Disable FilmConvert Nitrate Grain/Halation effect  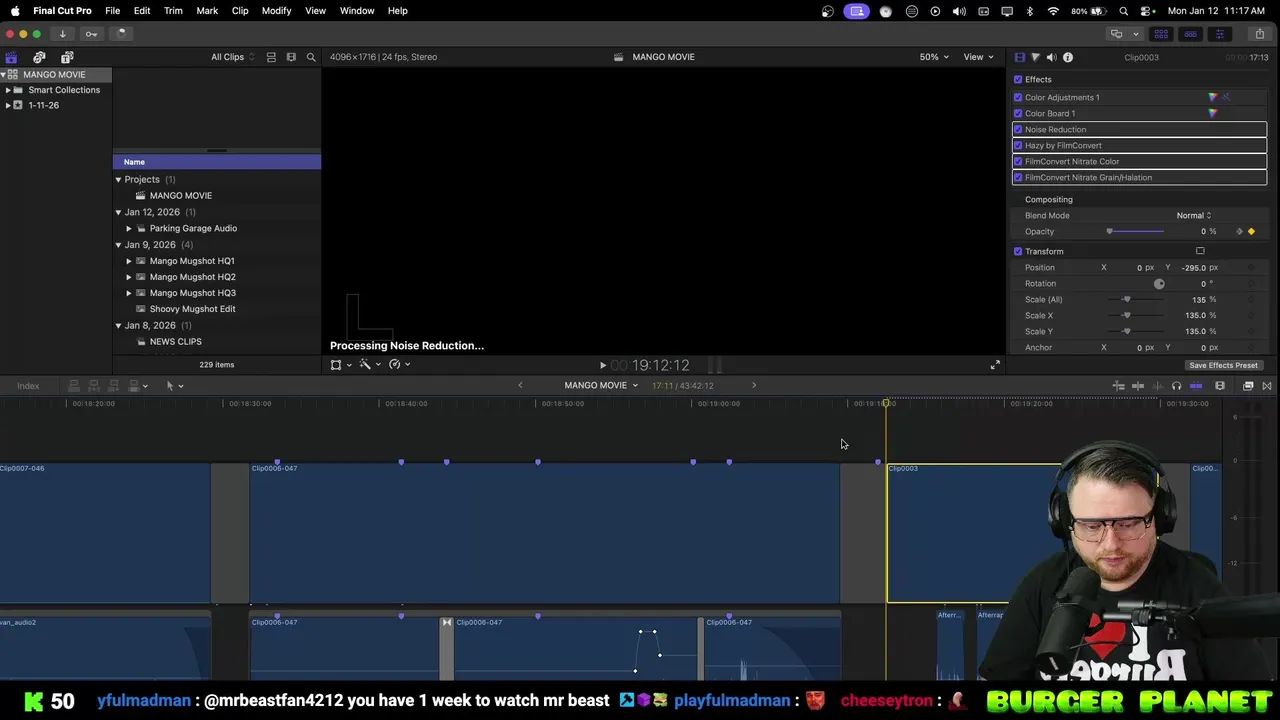pyautogui.click(x=1018, y=177)
